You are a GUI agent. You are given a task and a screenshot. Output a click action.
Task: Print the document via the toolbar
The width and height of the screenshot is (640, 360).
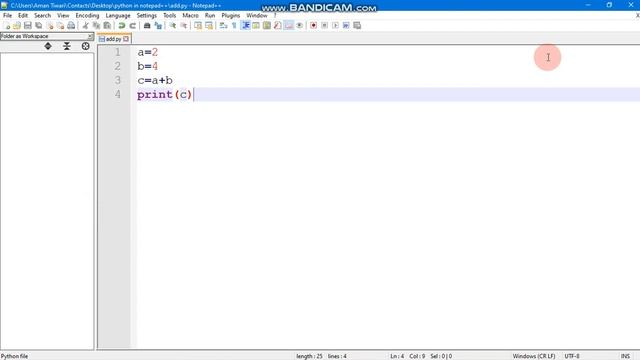tap(71, 25)
